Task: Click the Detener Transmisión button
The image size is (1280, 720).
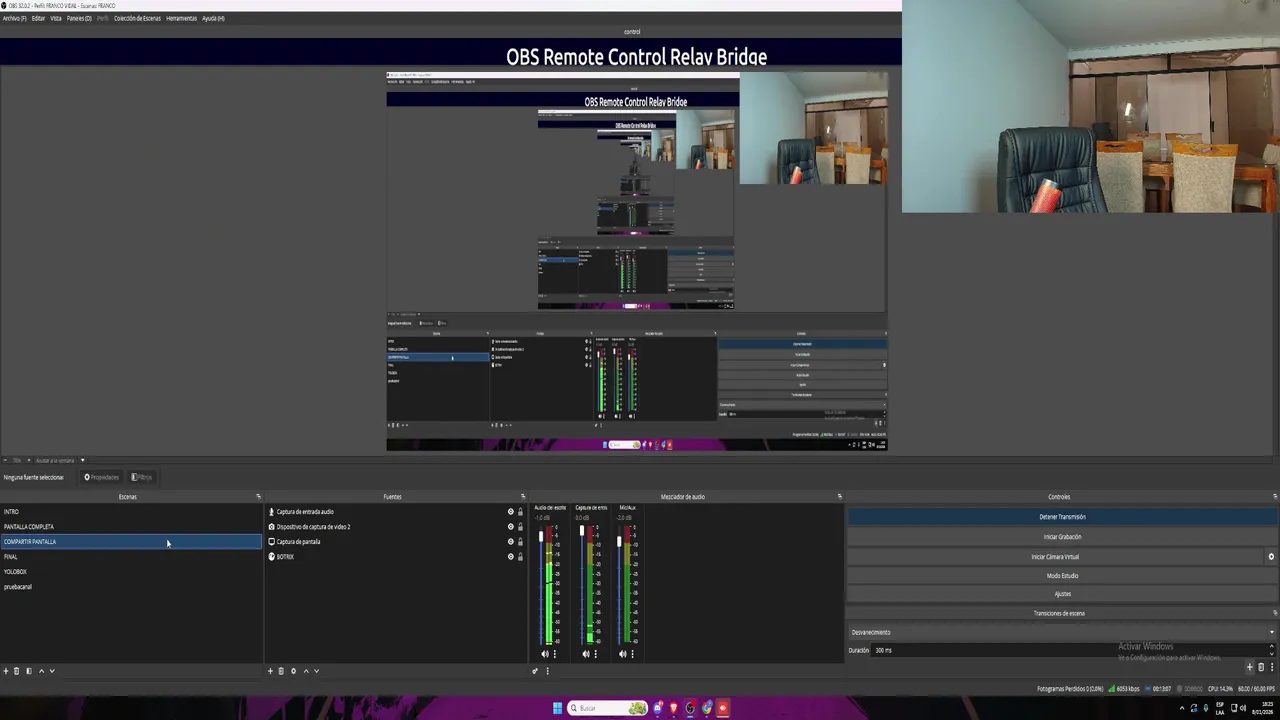Action: [x=1062, y=517]
